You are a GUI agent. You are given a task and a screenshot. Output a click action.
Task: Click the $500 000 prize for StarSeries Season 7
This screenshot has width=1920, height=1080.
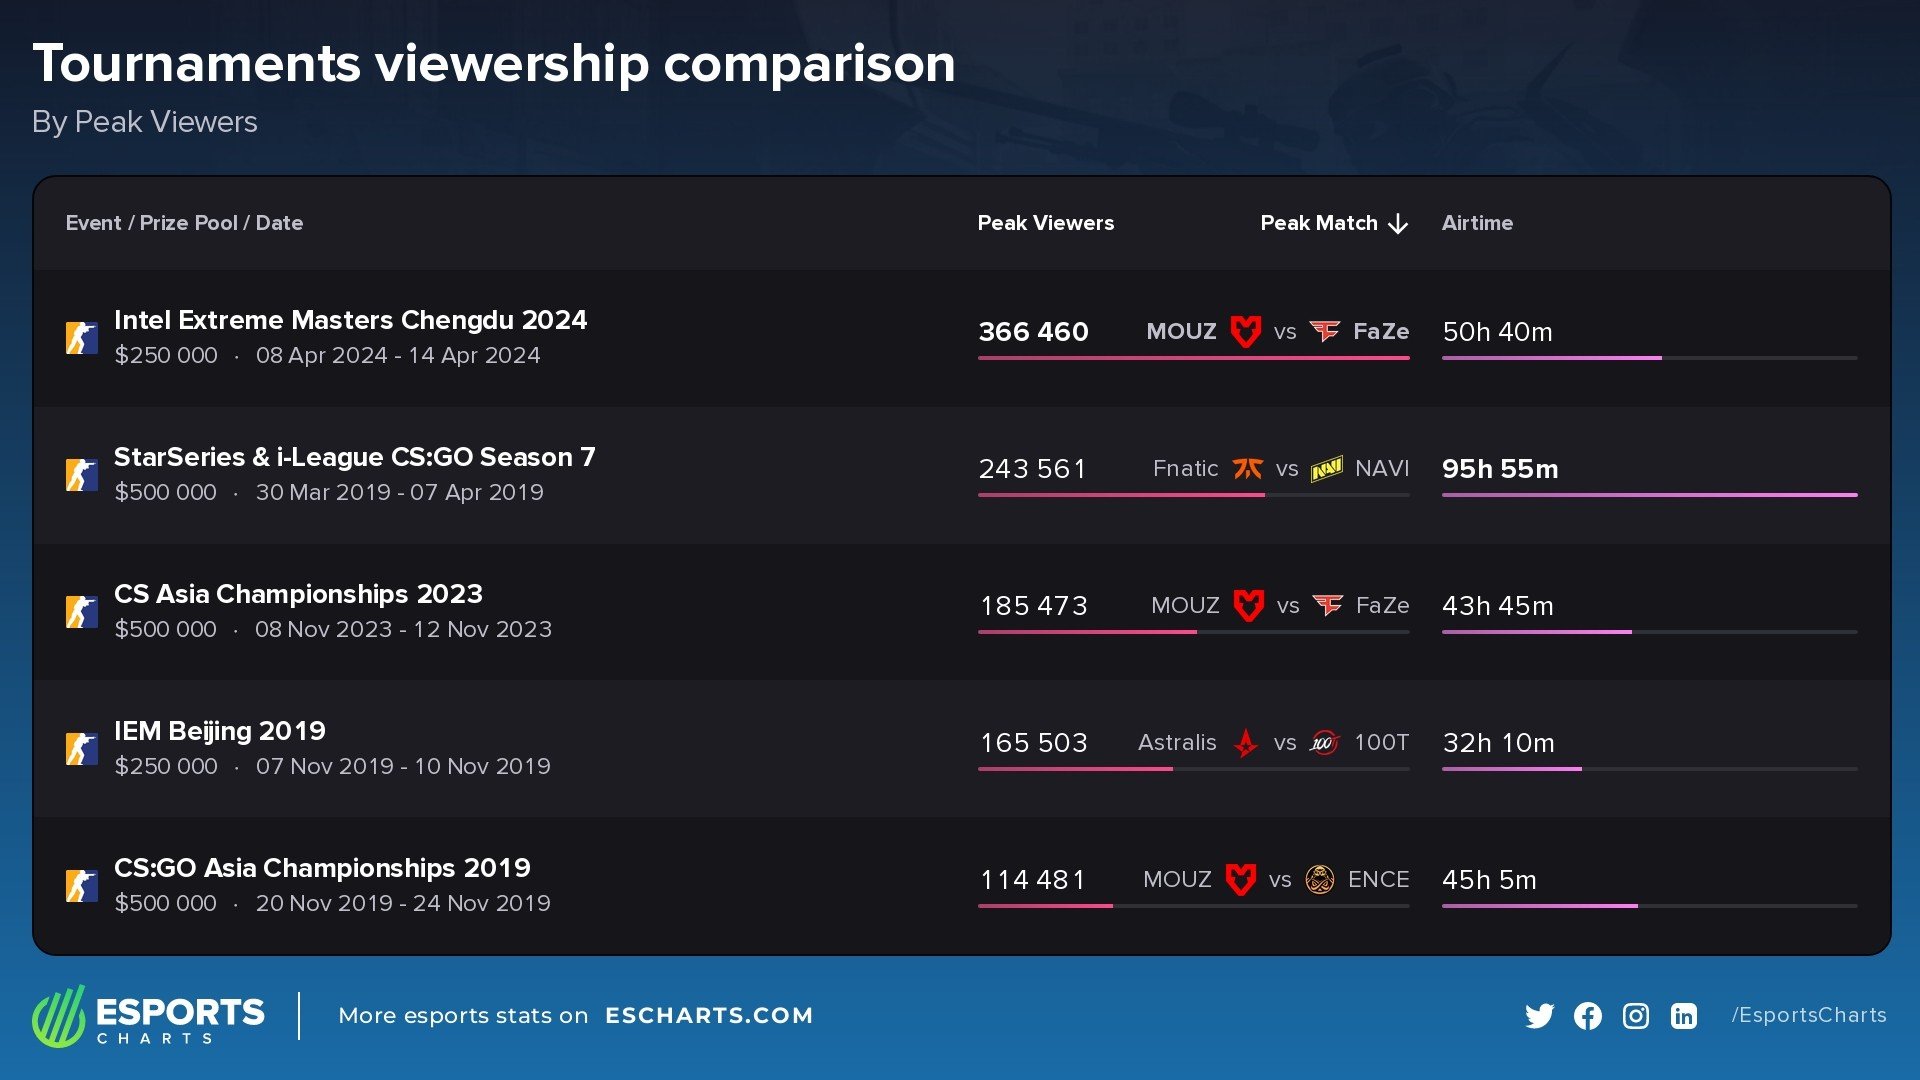pyautogui.click(x=165, y=493)
